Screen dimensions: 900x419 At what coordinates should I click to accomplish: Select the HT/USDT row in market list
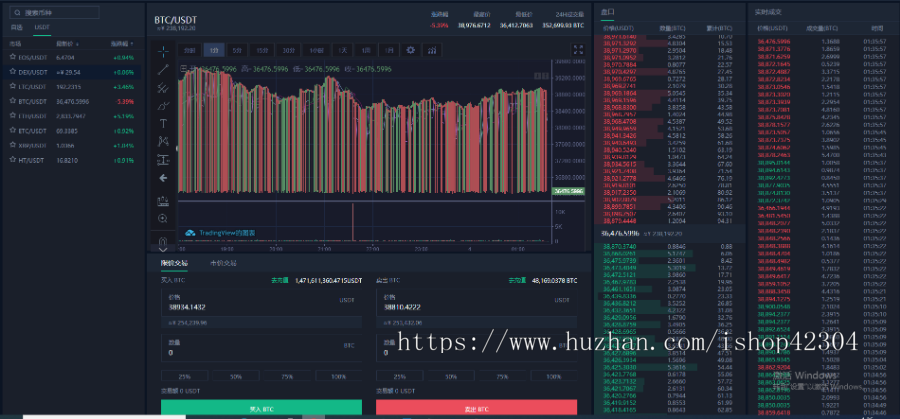pyautogui.click(x=72, y=160)
